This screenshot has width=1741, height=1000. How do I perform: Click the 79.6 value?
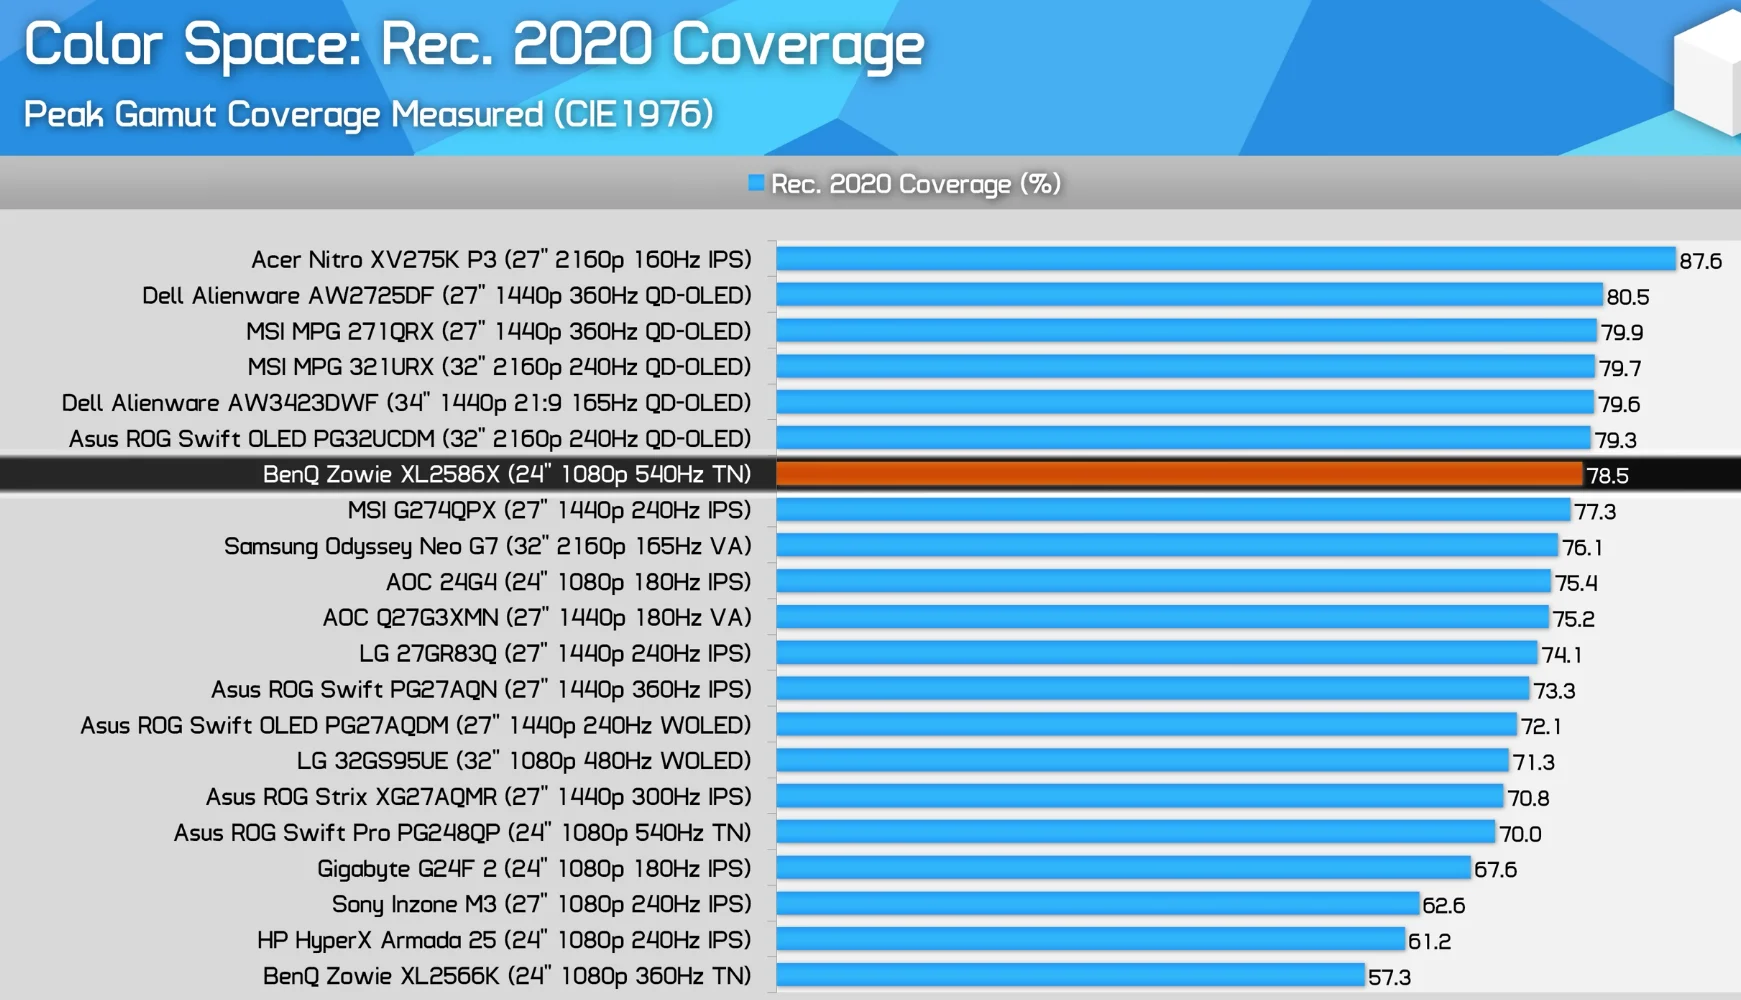(1619, 404)
